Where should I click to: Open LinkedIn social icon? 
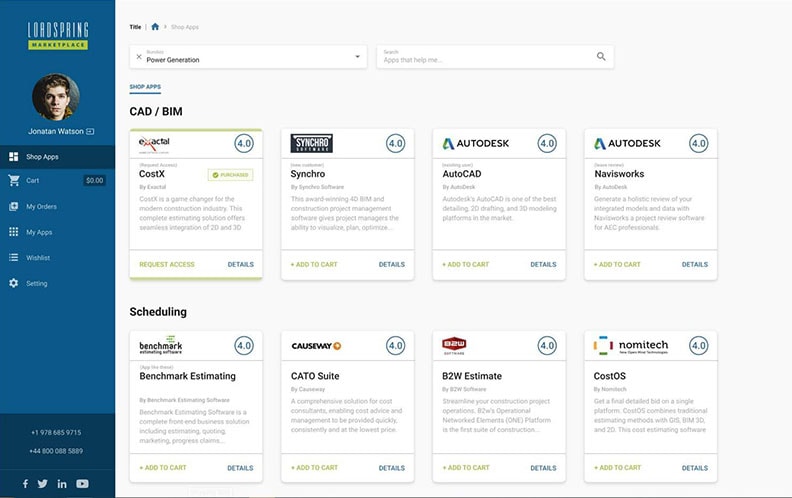point(62,483)
